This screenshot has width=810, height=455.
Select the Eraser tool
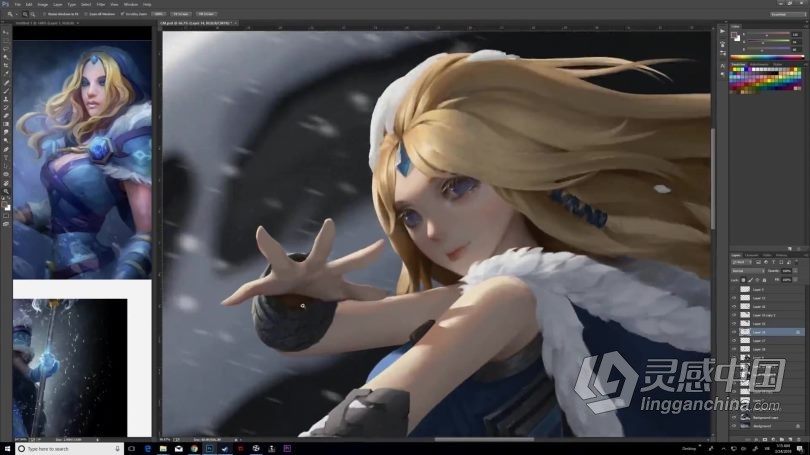[x=6, y=116]
